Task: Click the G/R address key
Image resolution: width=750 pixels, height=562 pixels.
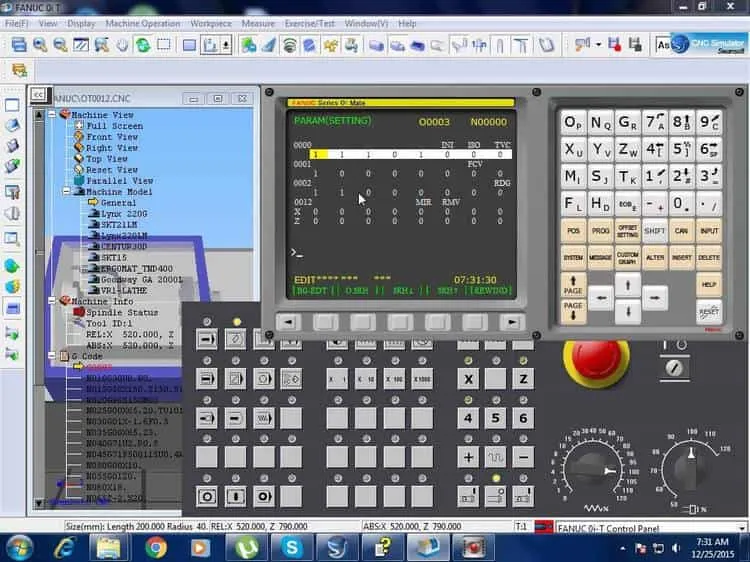Action: pyautogui.click(x=627, y=122)
